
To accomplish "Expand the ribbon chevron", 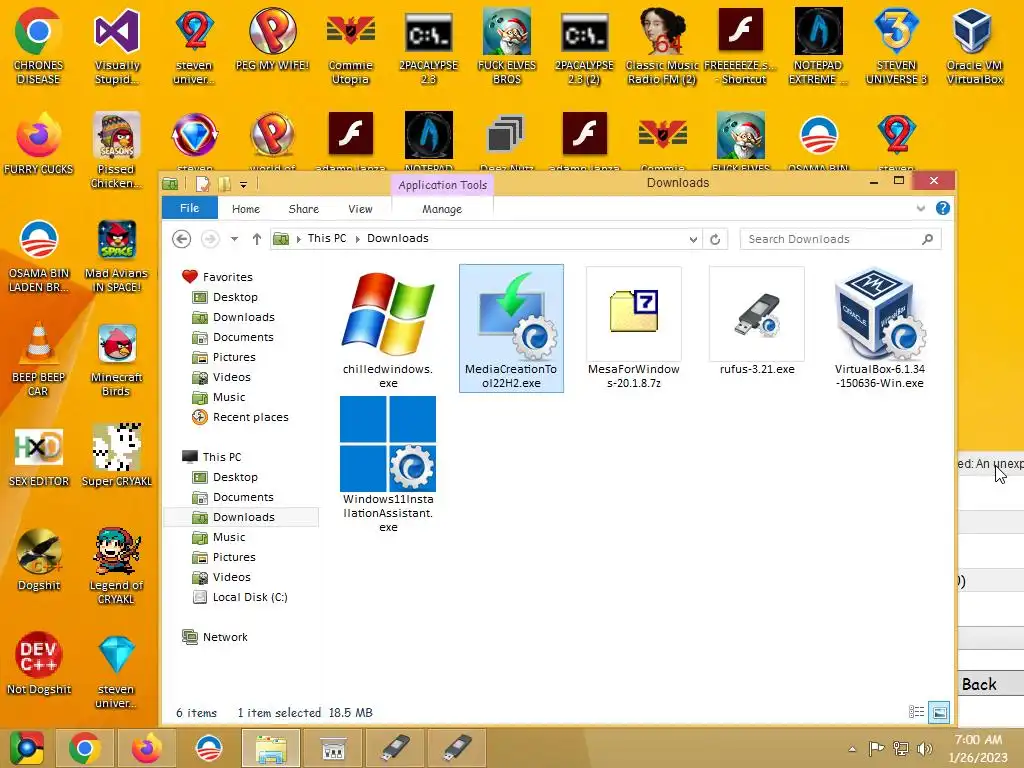I will pyautogui.click(x=921, y=208).
